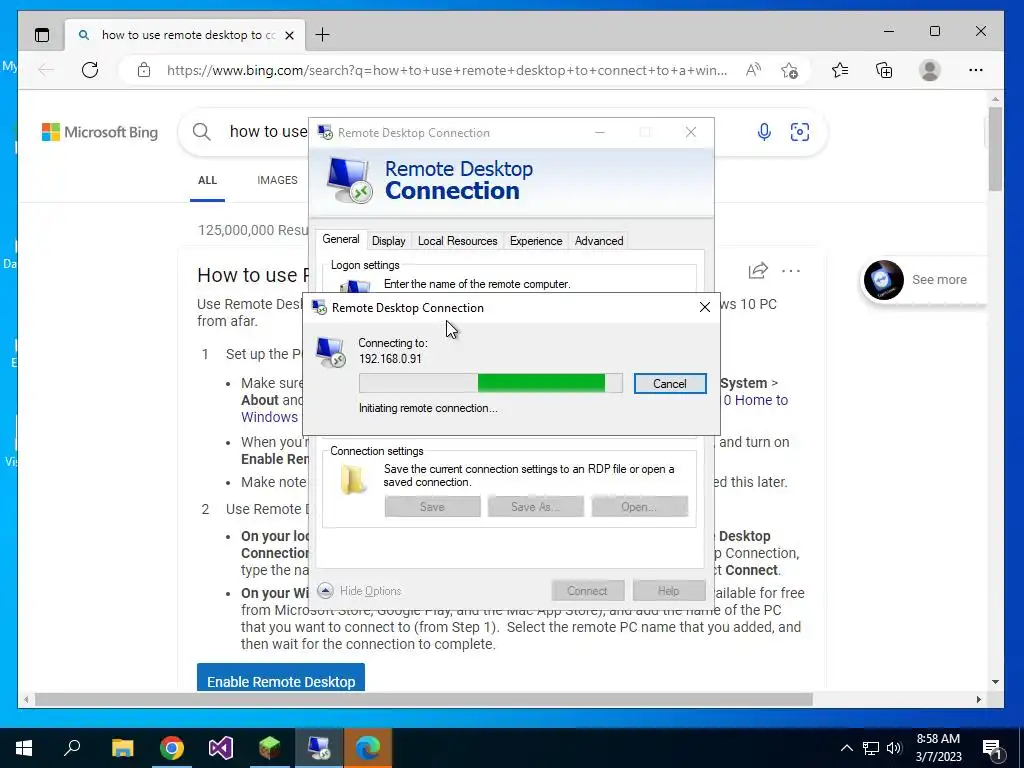Click Save under Connection settings

[x=432, y=507]
